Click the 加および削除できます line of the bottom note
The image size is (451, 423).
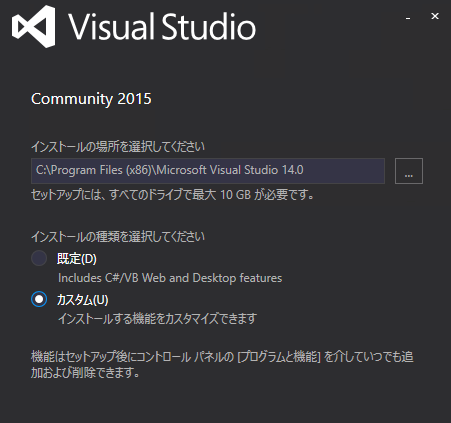coord(85,372)
